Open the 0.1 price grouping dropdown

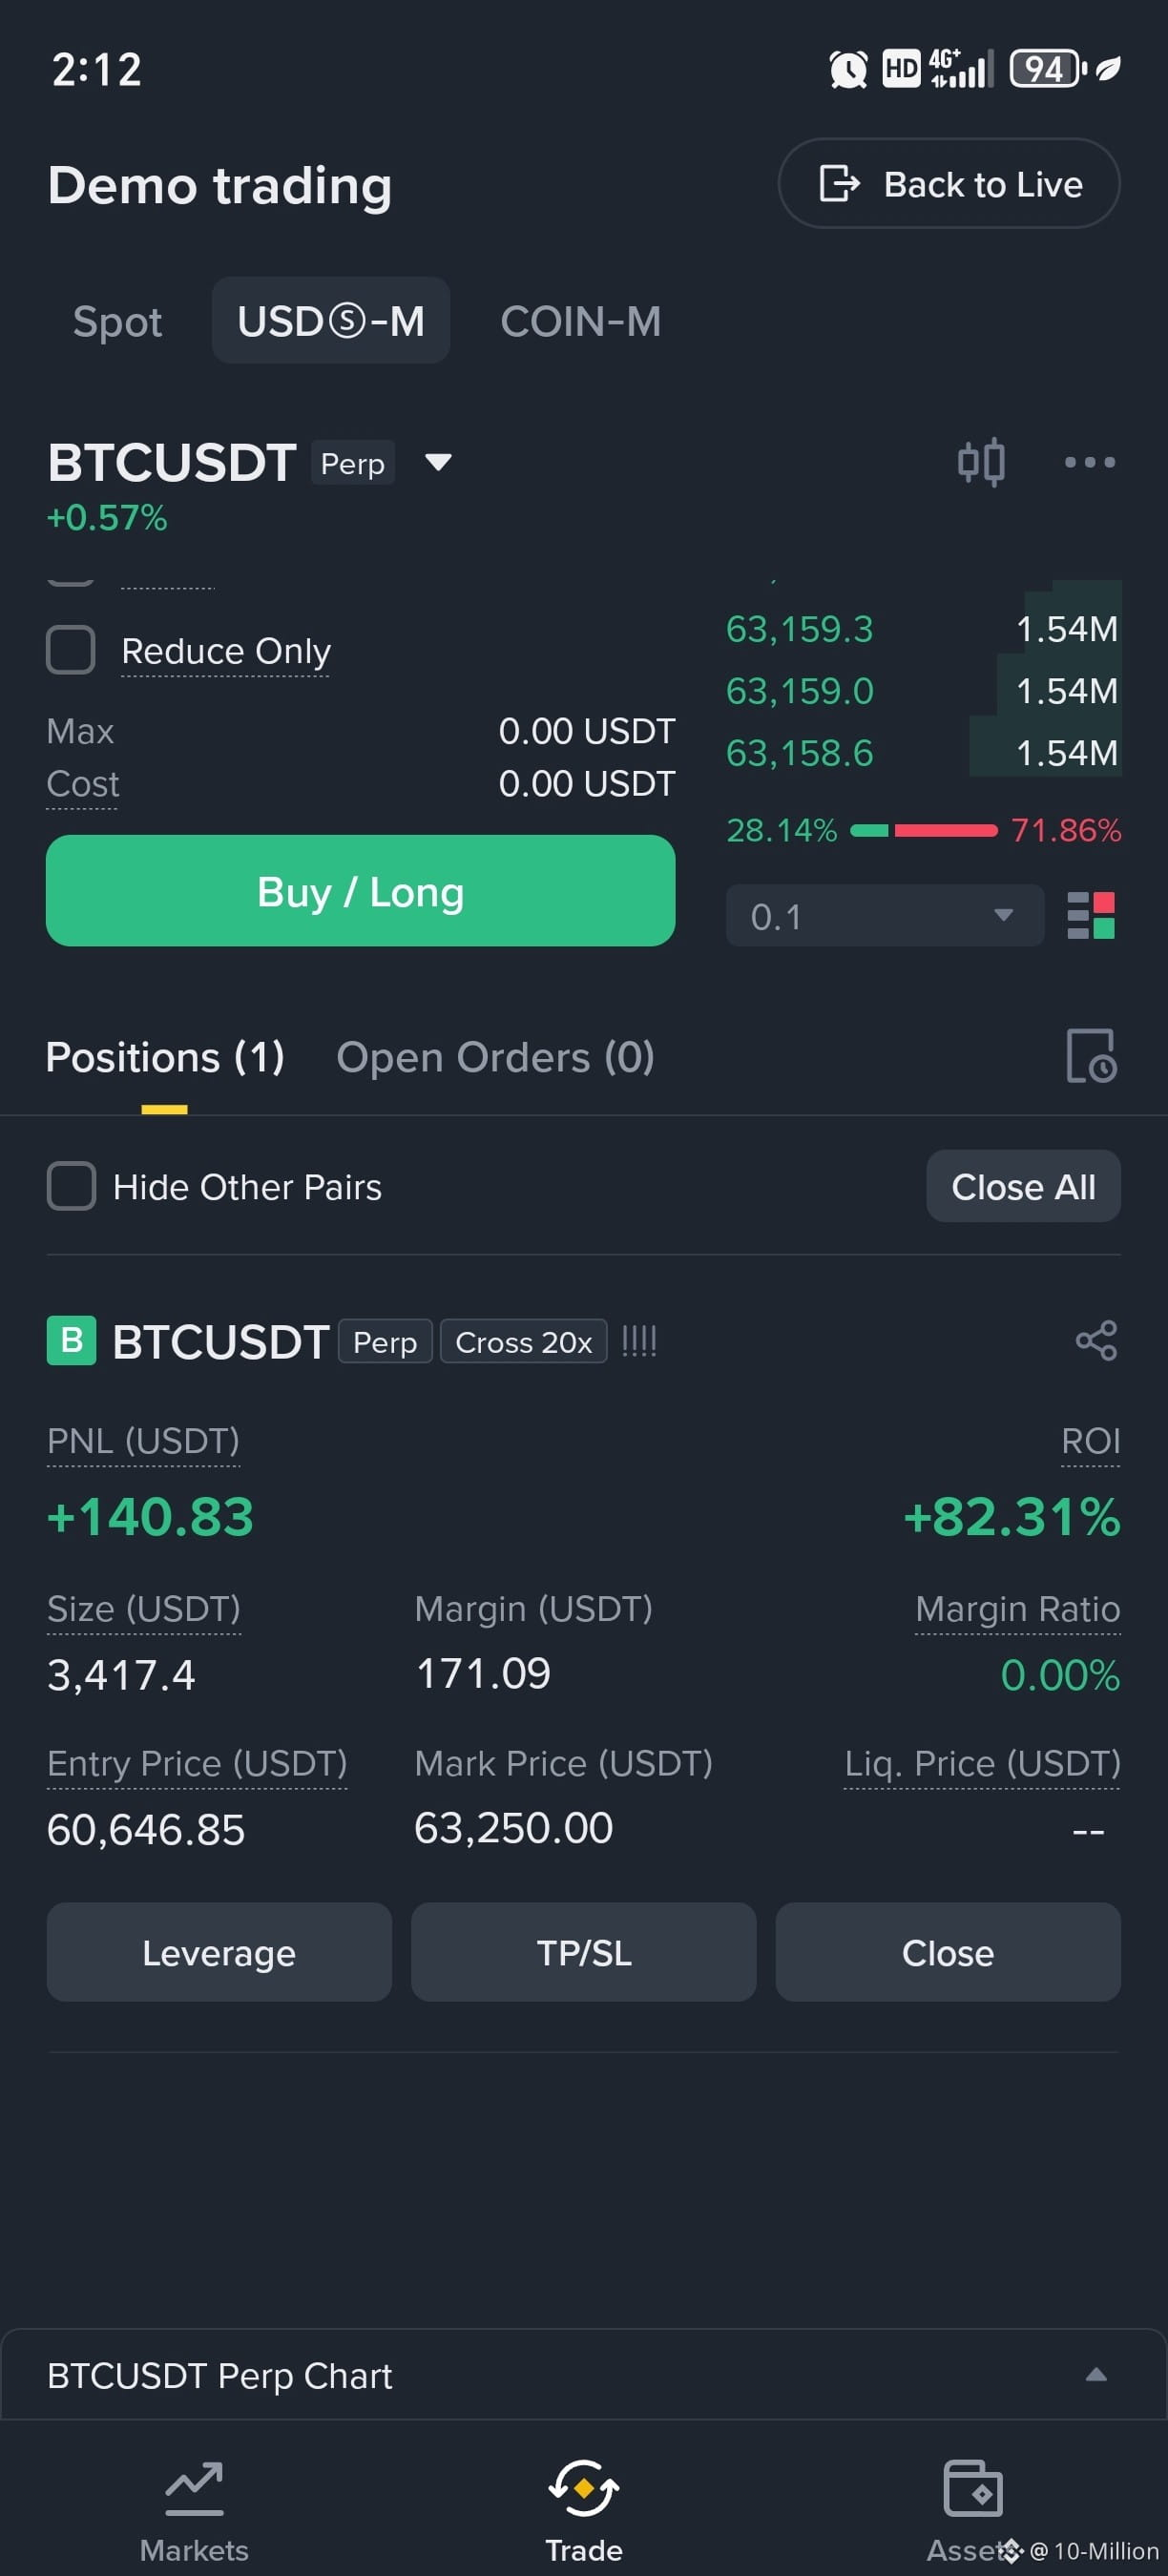[885, 915]
